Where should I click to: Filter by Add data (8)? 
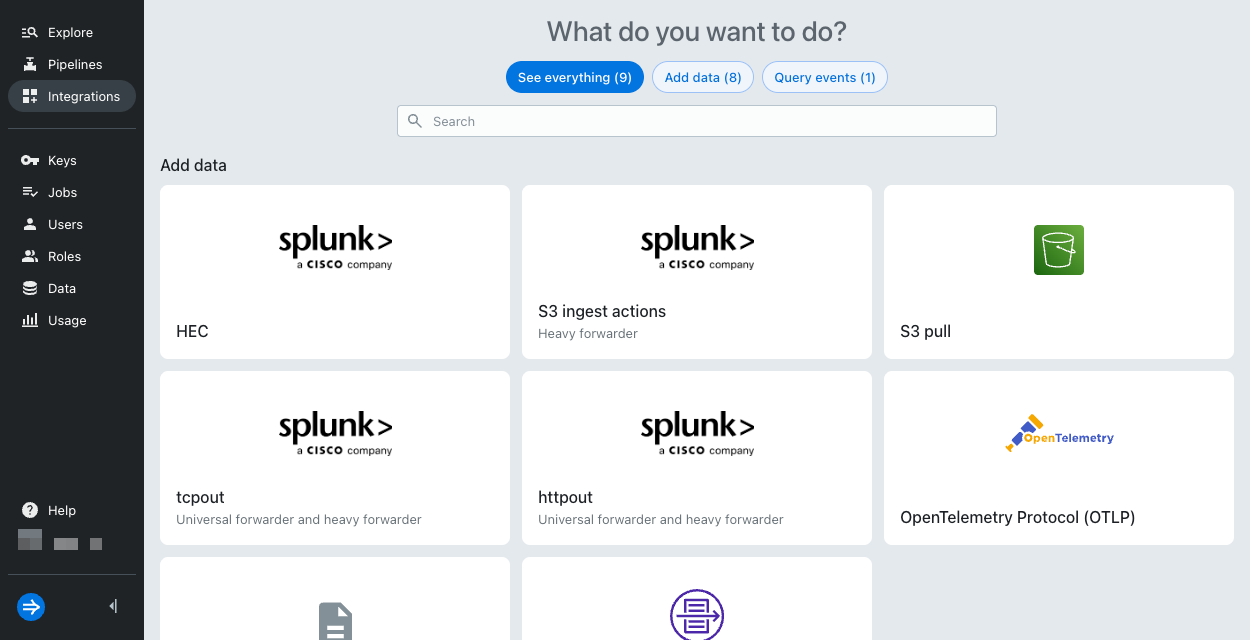(x=703, y=77)
